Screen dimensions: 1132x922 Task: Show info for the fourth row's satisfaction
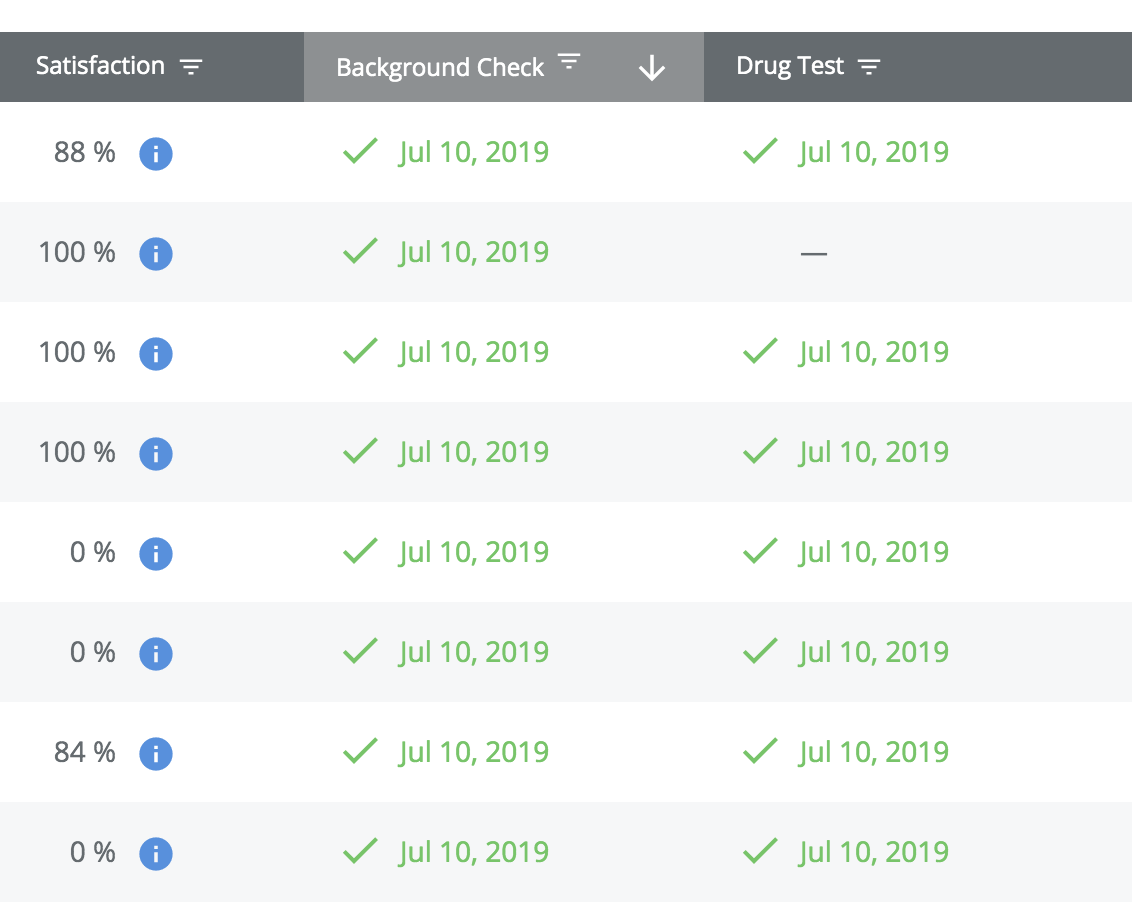tap(155, 454)
